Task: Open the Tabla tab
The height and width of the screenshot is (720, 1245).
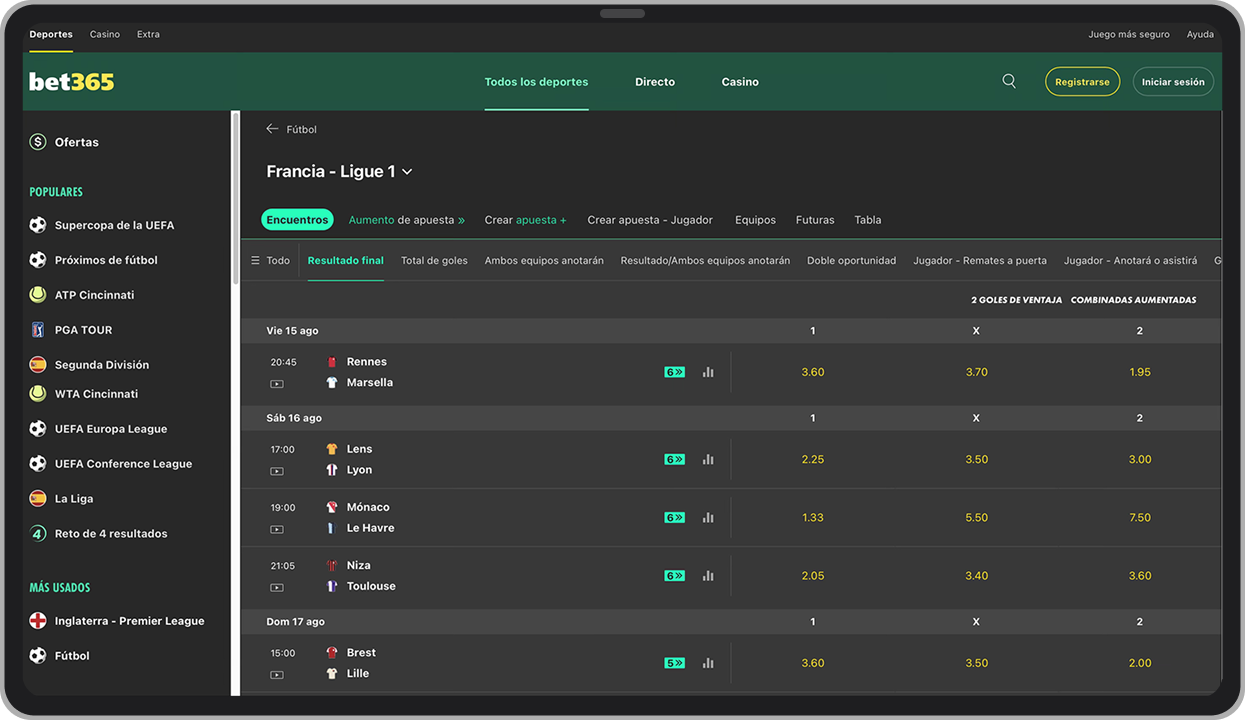Action: pyautogui.click(x=868, y=220)
